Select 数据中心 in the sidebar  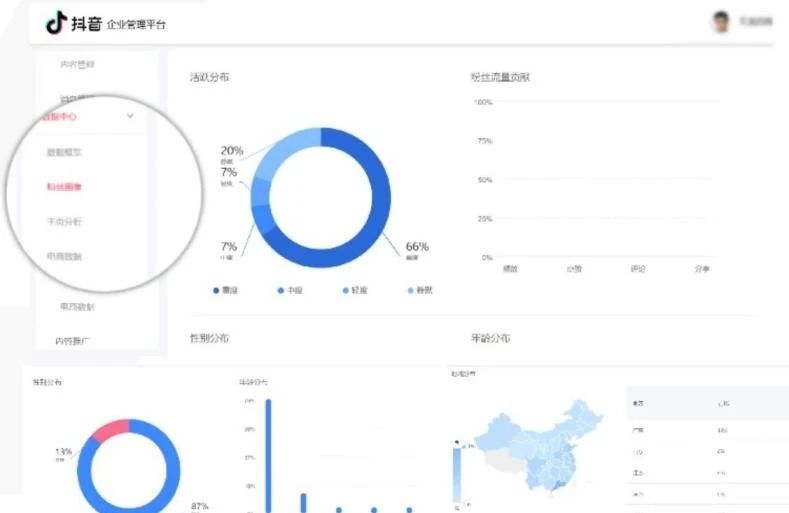(x=59, y=117)
